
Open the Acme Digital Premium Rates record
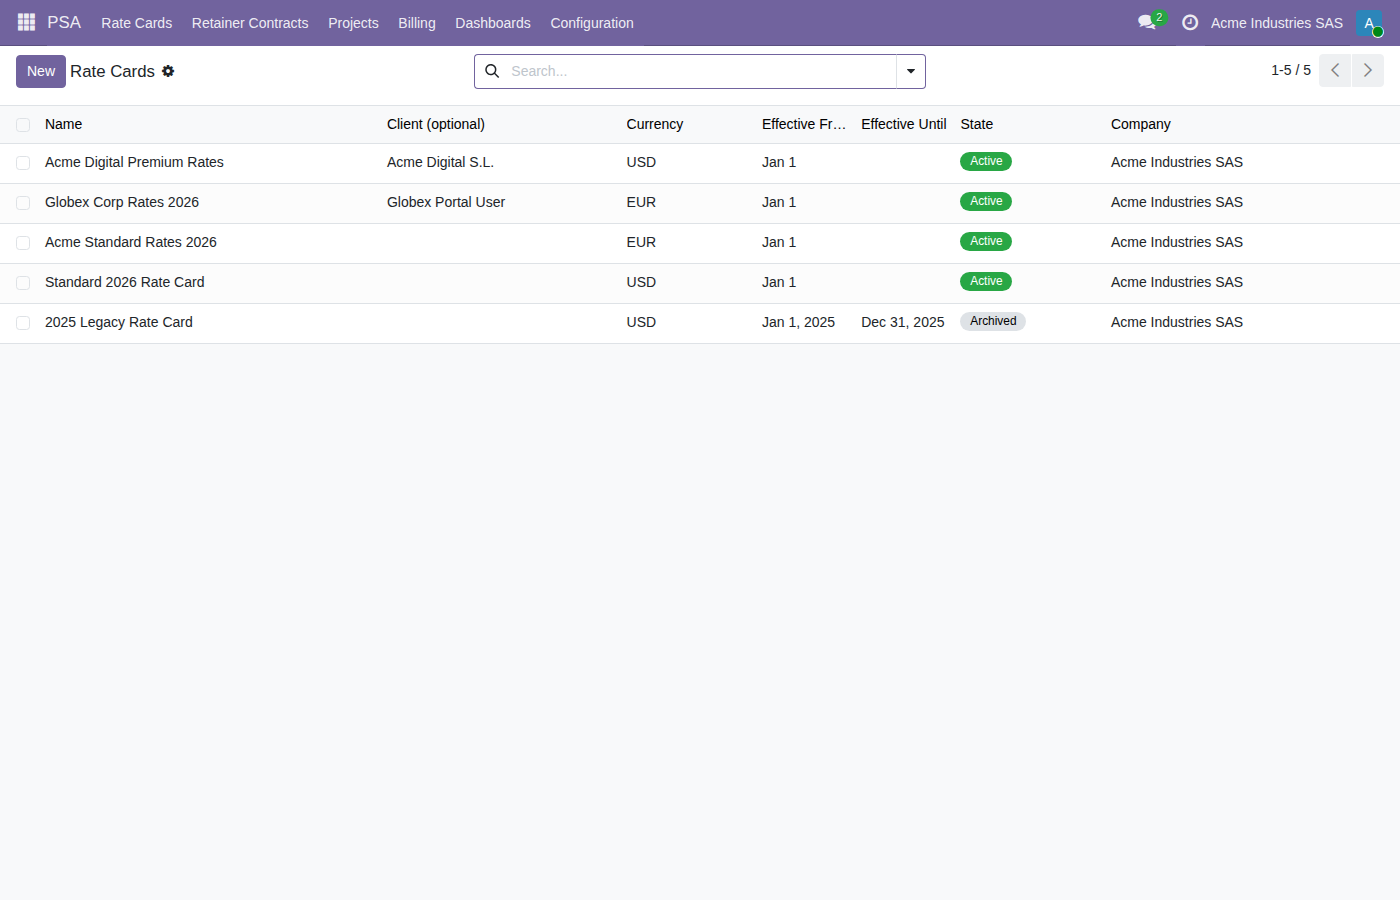[134, 162]
